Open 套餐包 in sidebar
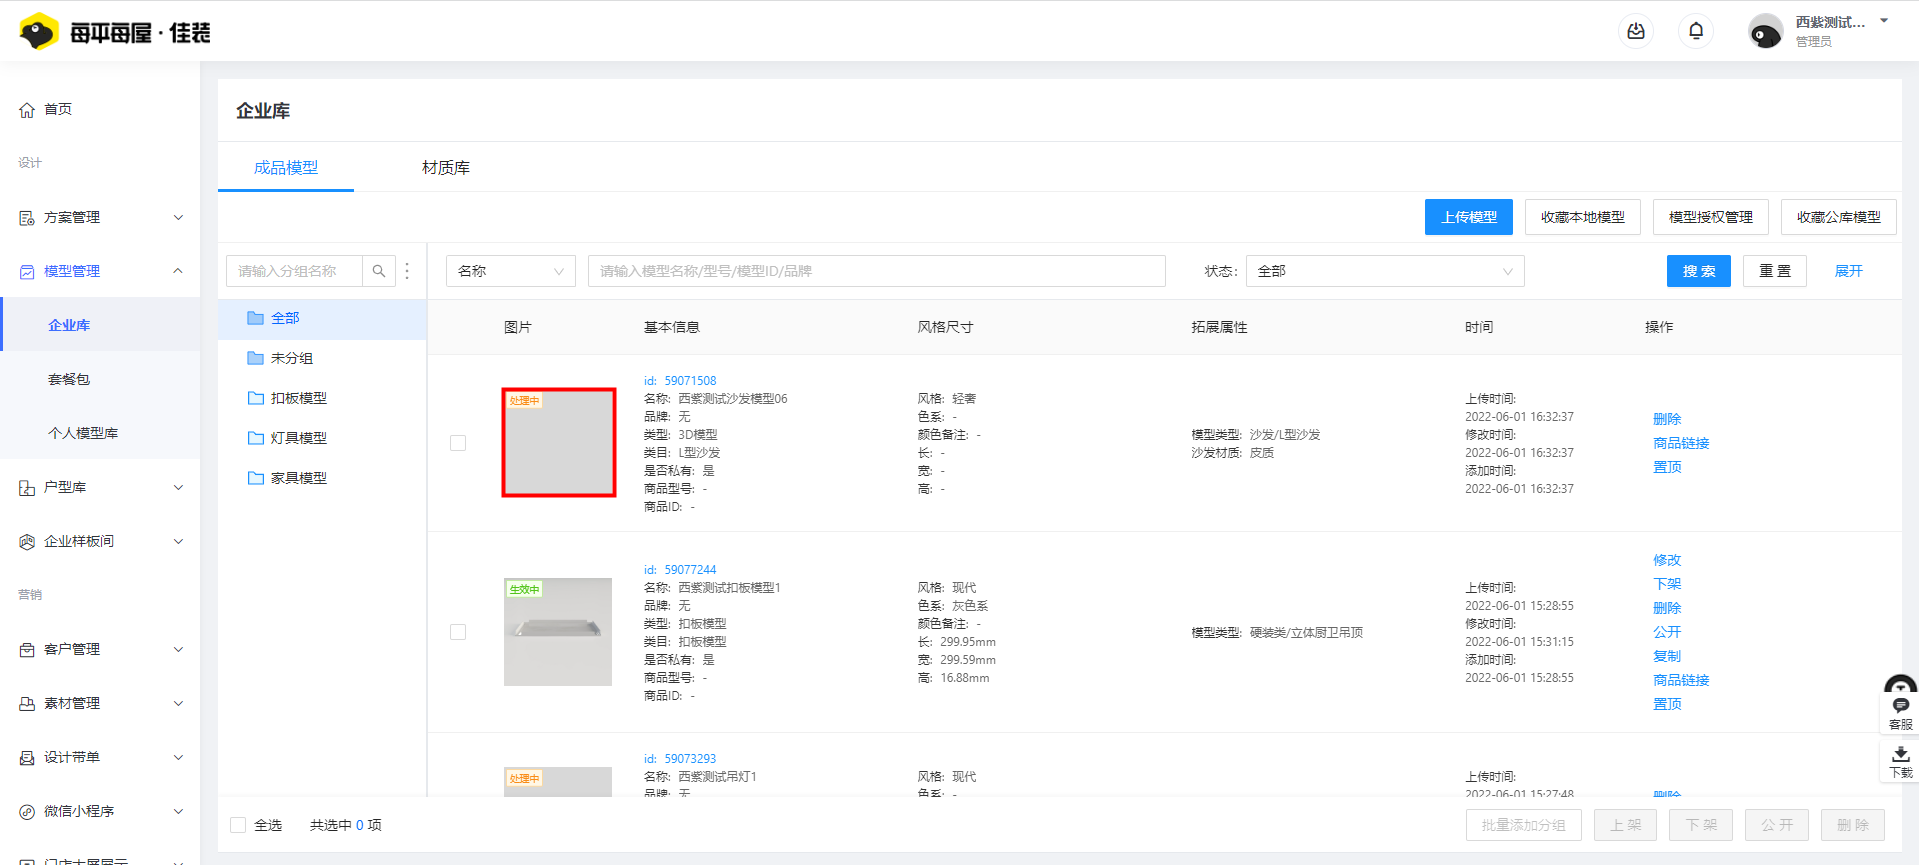 click(100, 379)
